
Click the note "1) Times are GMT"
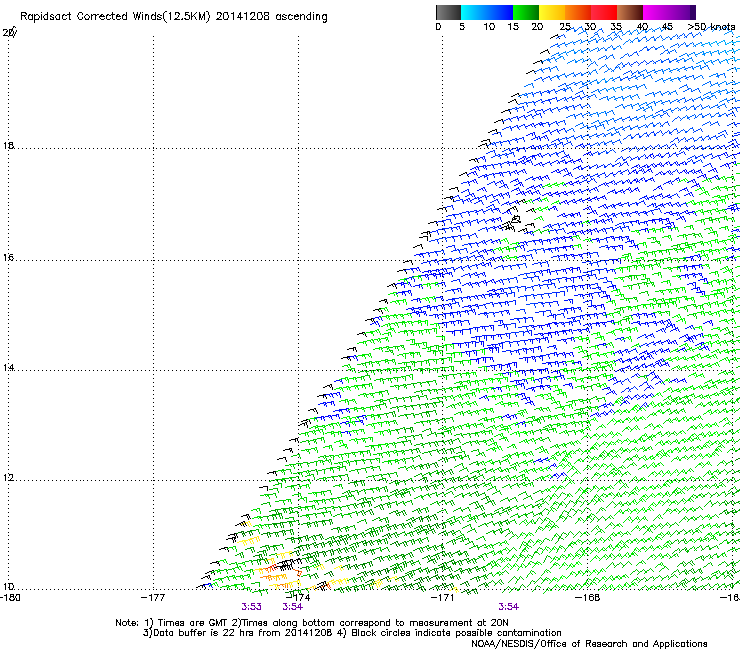(x=186, y=623)
